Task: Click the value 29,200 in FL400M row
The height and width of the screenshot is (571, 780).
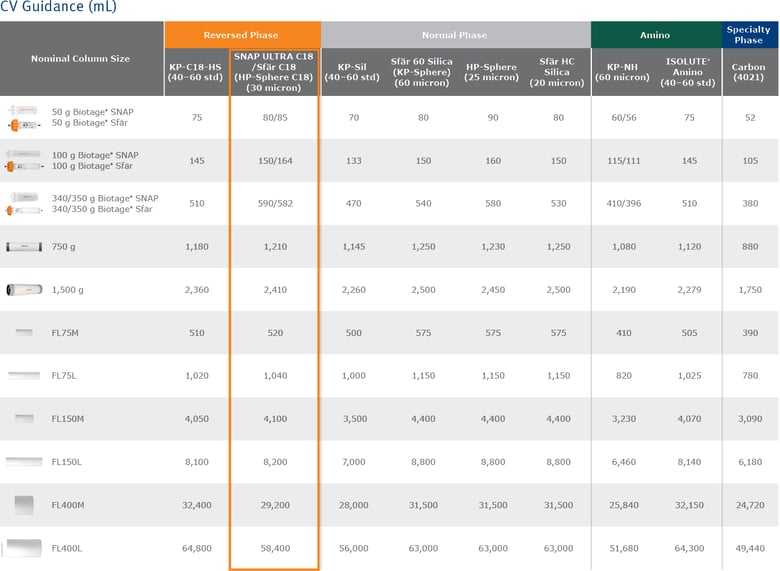Action: coord(275,505)
